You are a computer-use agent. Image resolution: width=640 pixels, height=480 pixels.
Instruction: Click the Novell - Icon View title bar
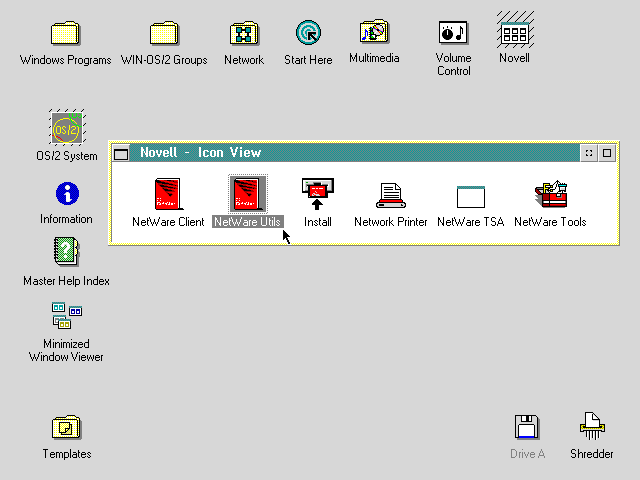(350, 153)
